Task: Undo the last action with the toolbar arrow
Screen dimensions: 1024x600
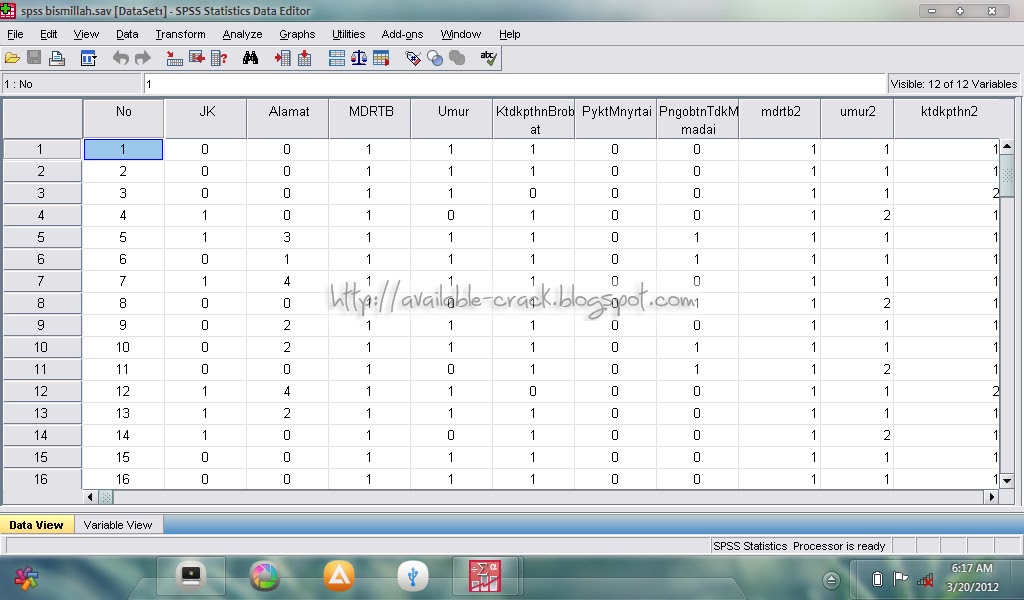Action: click(120, 58)
